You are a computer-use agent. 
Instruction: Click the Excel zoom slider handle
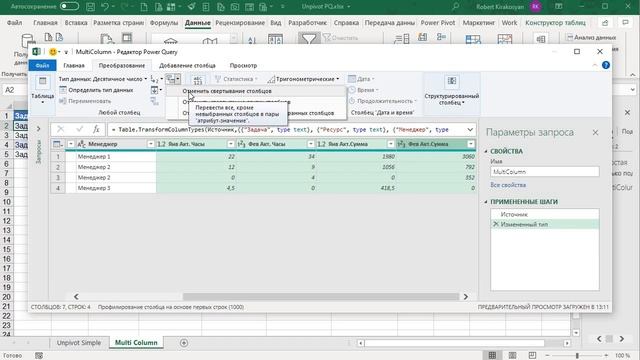click(x=577, y=356)
